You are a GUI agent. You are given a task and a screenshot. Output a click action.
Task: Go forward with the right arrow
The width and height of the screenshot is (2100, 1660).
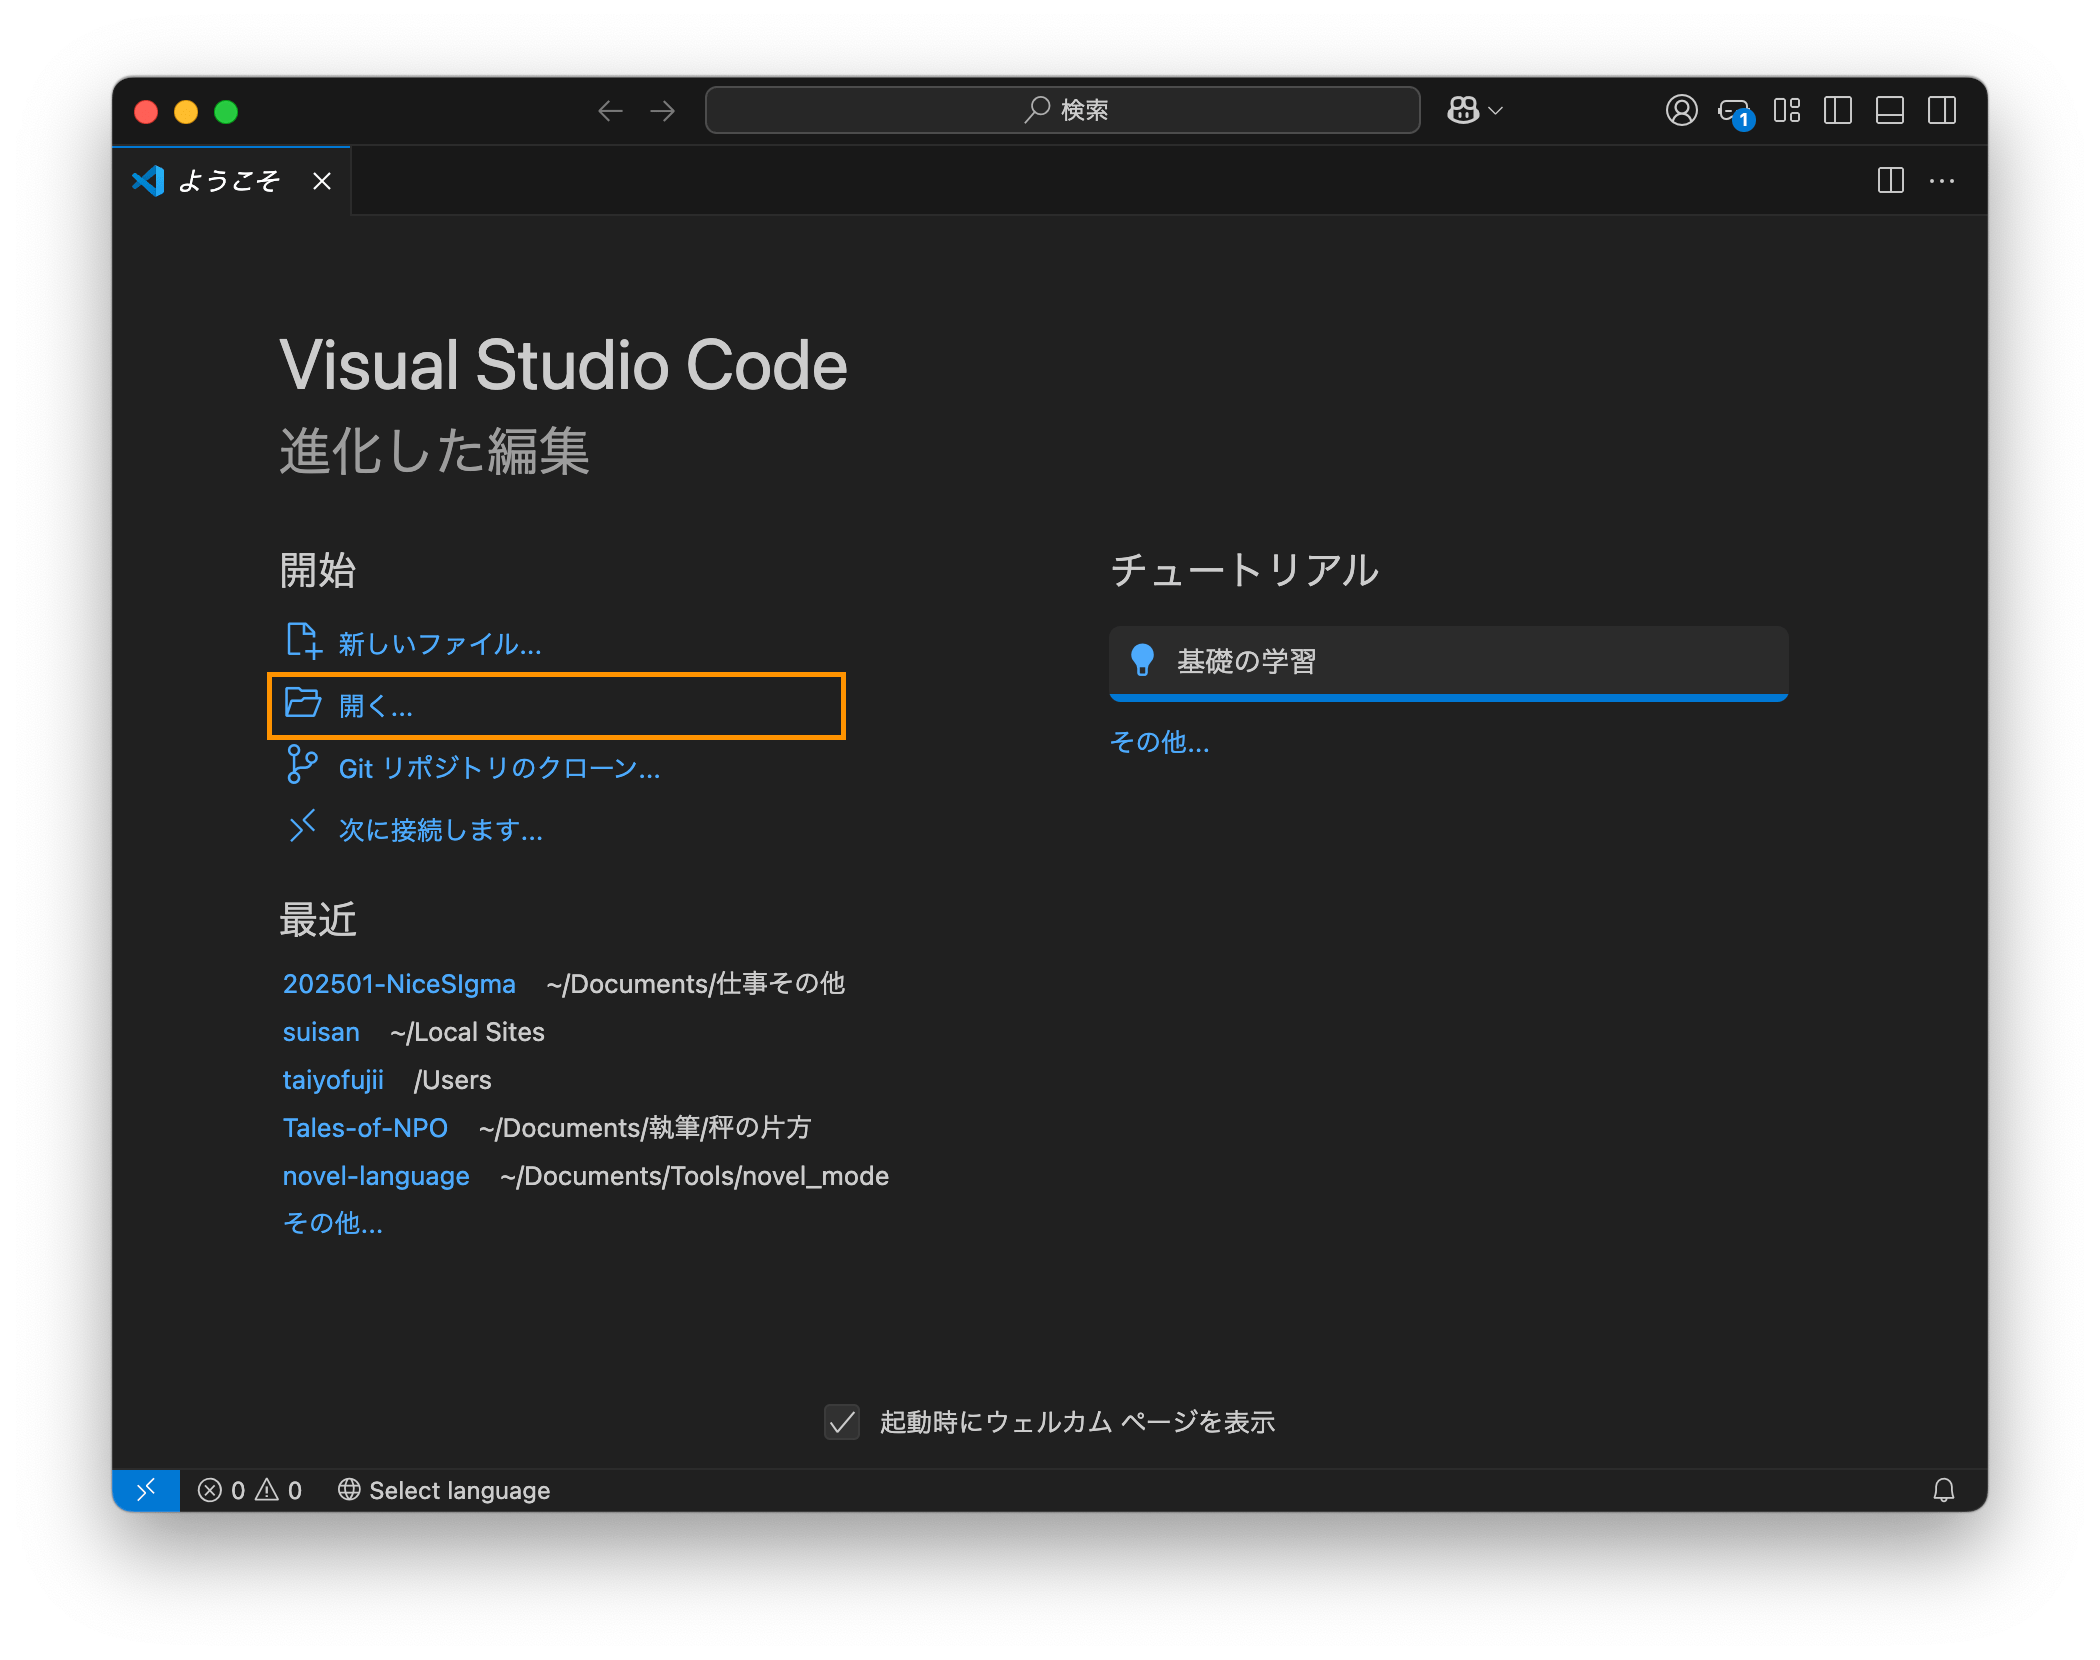662,111
